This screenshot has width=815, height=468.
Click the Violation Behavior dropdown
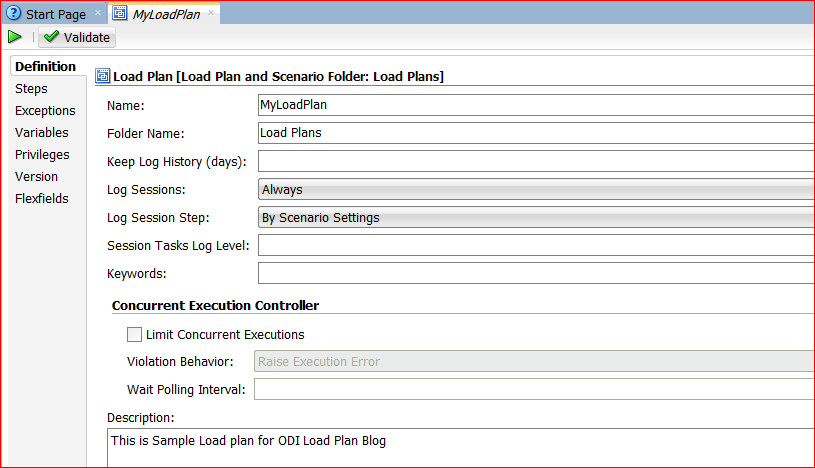[x=536, y=362]
